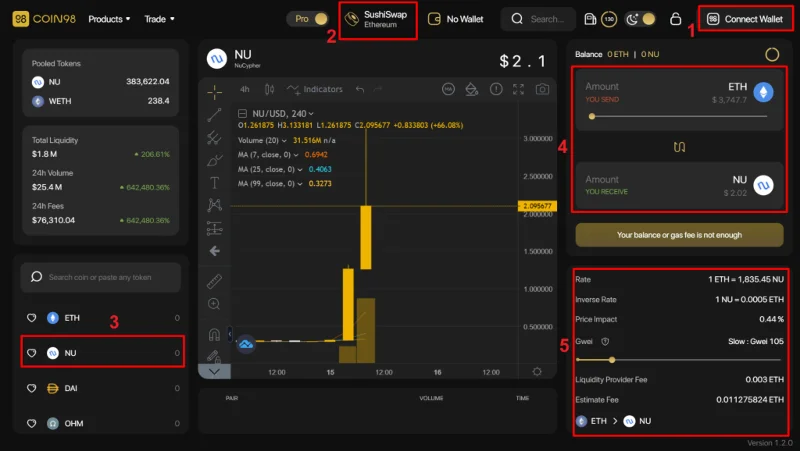
Task: Open the MA (99, close, 0) dropdown
Action: tap(270, 183)
